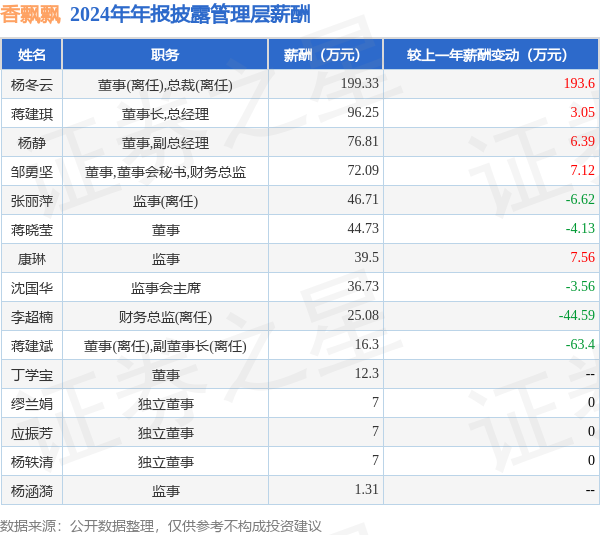The width and height of the screenshot is (600, 535).
Task: Select the name cell 康琳
Action: pyautogui.click(x=32, y=259)
